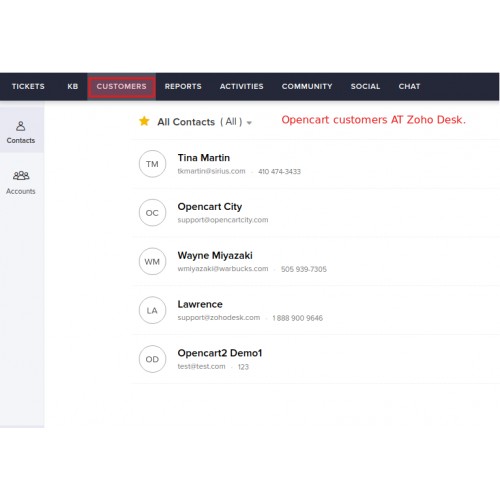Select the WM avatar for Wayne Miyazaki
This screenshot has height=500, width=500.
(152, 261)
